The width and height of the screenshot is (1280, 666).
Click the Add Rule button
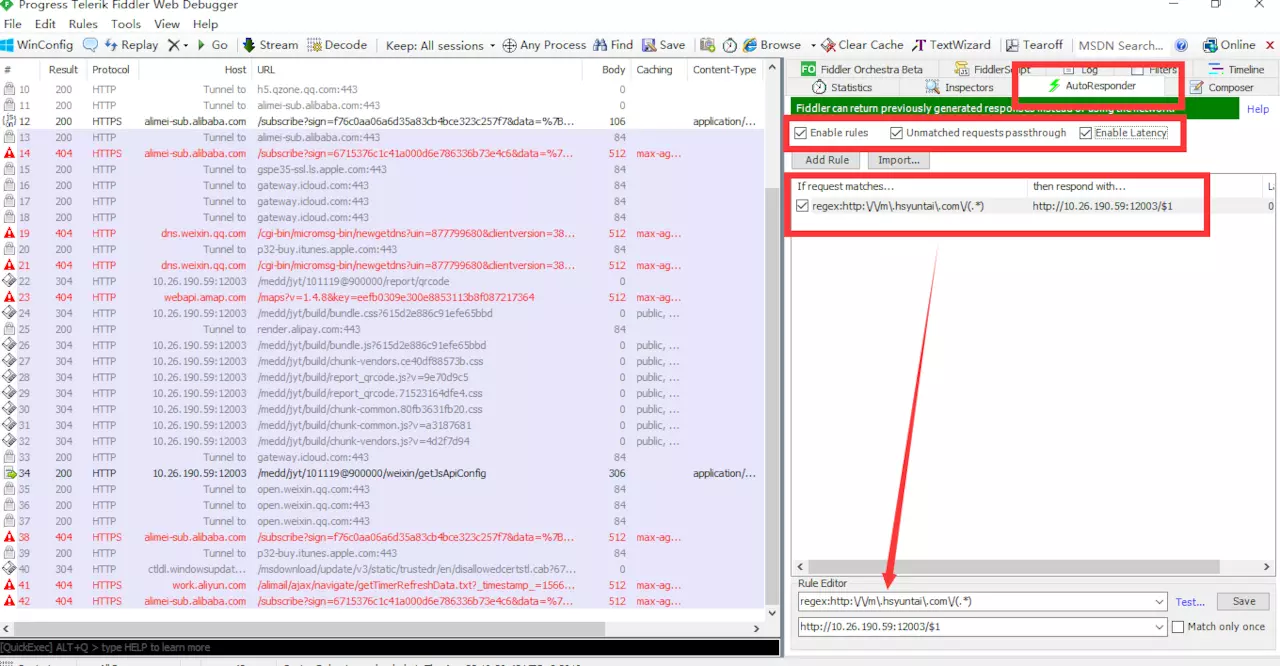click(x=827, y=160)
